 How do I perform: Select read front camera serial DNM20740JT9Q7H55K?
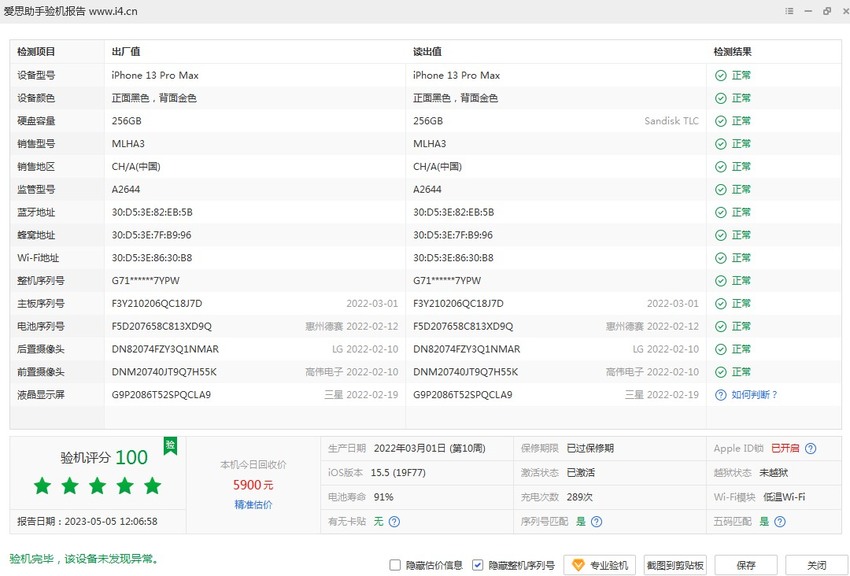[465, 372]
